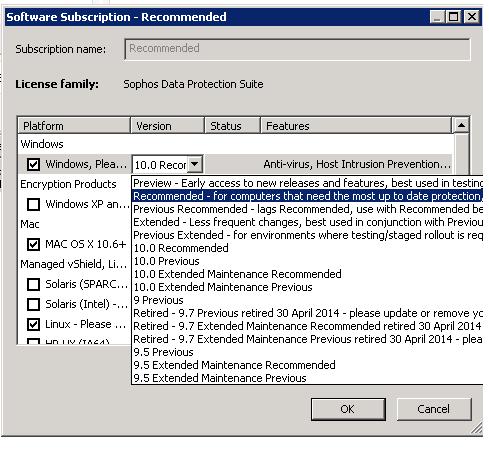
Task: Click the scroll up arrow of platform list
Action: [461, 125]
